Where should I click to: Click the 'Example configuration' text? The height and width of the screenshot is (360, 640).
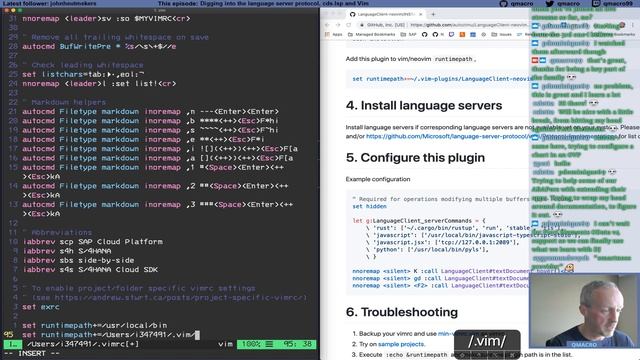click(x=378, y=179)
